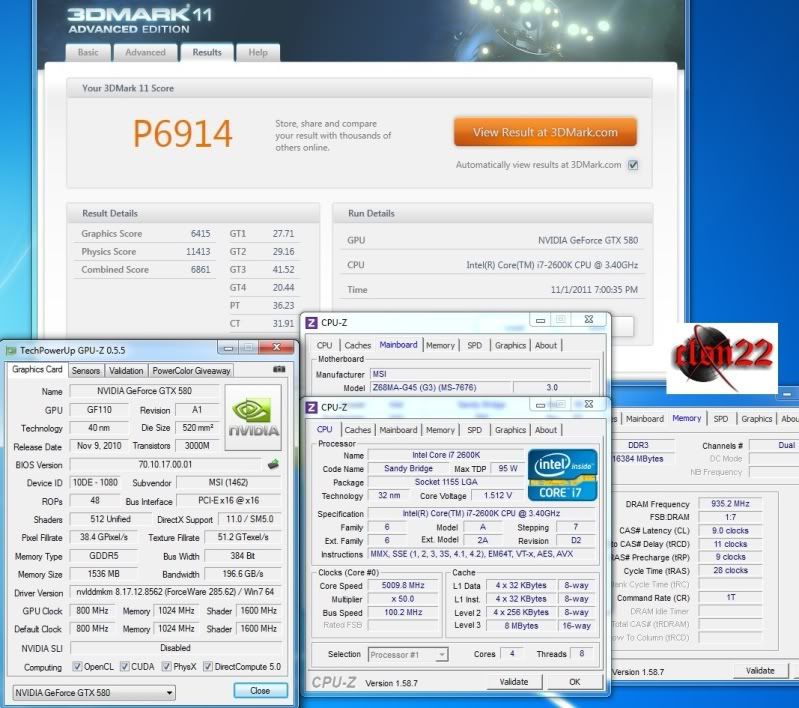Click the Bus Speed value 100.2 MHz
Image resolution: width=799 pixels, height=708 pixels.
pos(403,612)
